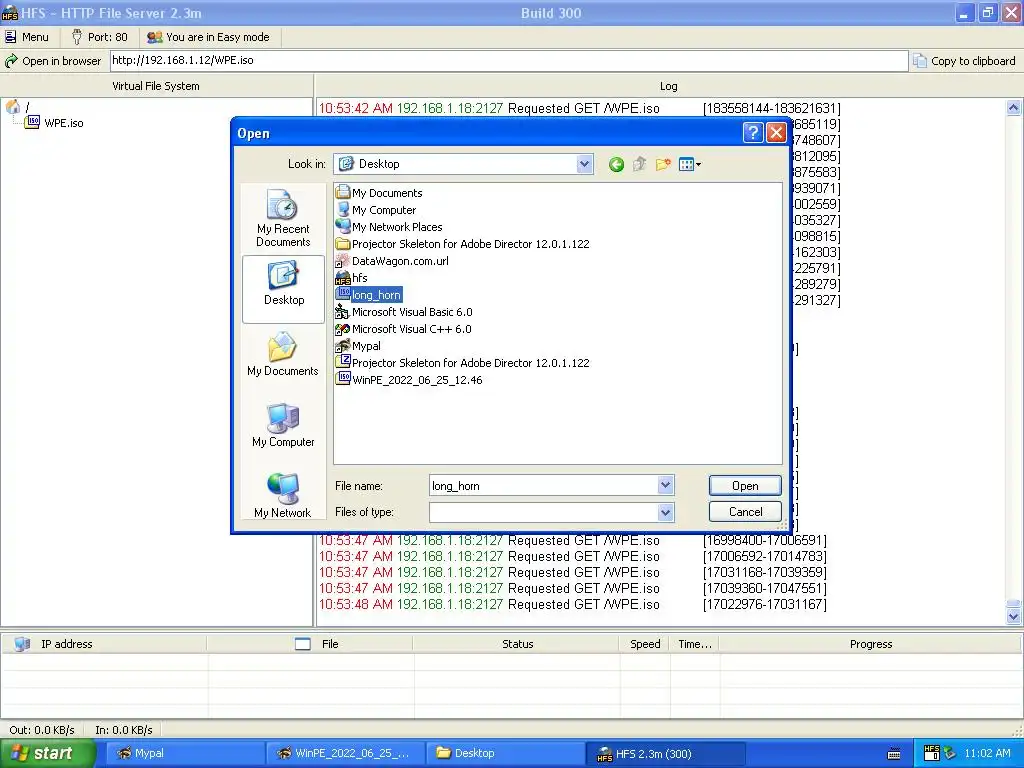
Task: Open the HFS Menu button
Action: click(x=27, y=37)
